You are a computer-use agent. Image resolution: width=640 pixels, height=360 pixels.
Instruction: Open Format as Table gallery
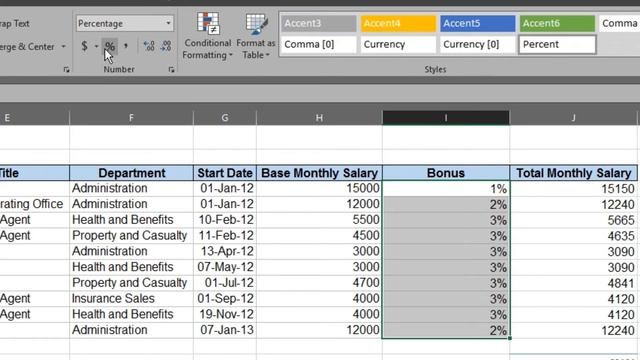click(x=256, y=36)
